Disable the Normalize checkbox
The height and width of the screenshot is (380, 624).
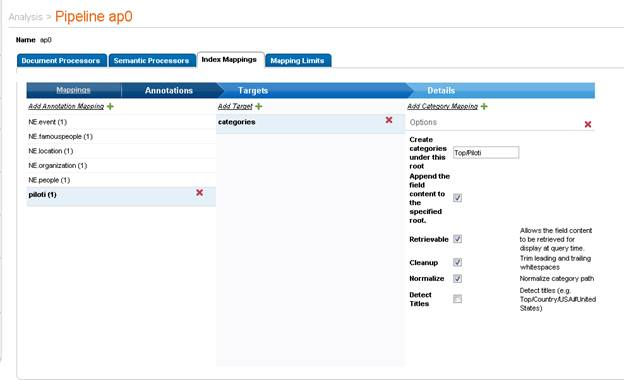(x=457, y=279)
